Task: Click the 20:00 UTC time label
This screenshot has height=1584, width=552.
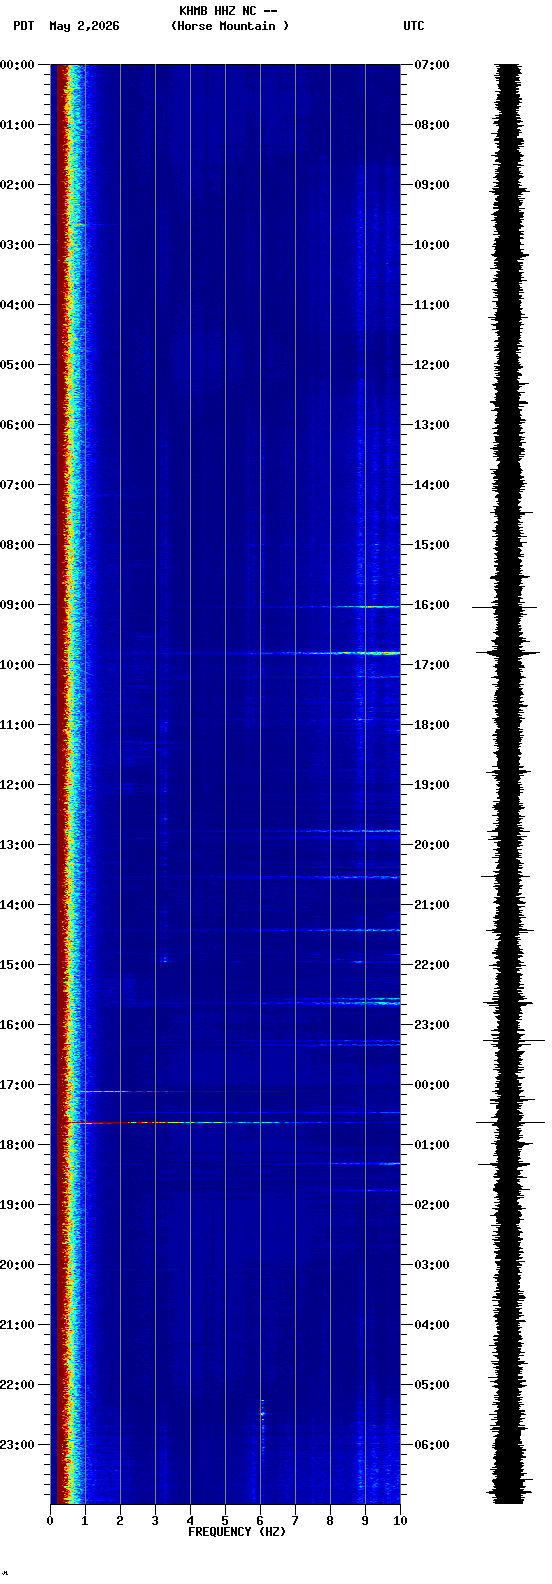Action: coord(432,845)
